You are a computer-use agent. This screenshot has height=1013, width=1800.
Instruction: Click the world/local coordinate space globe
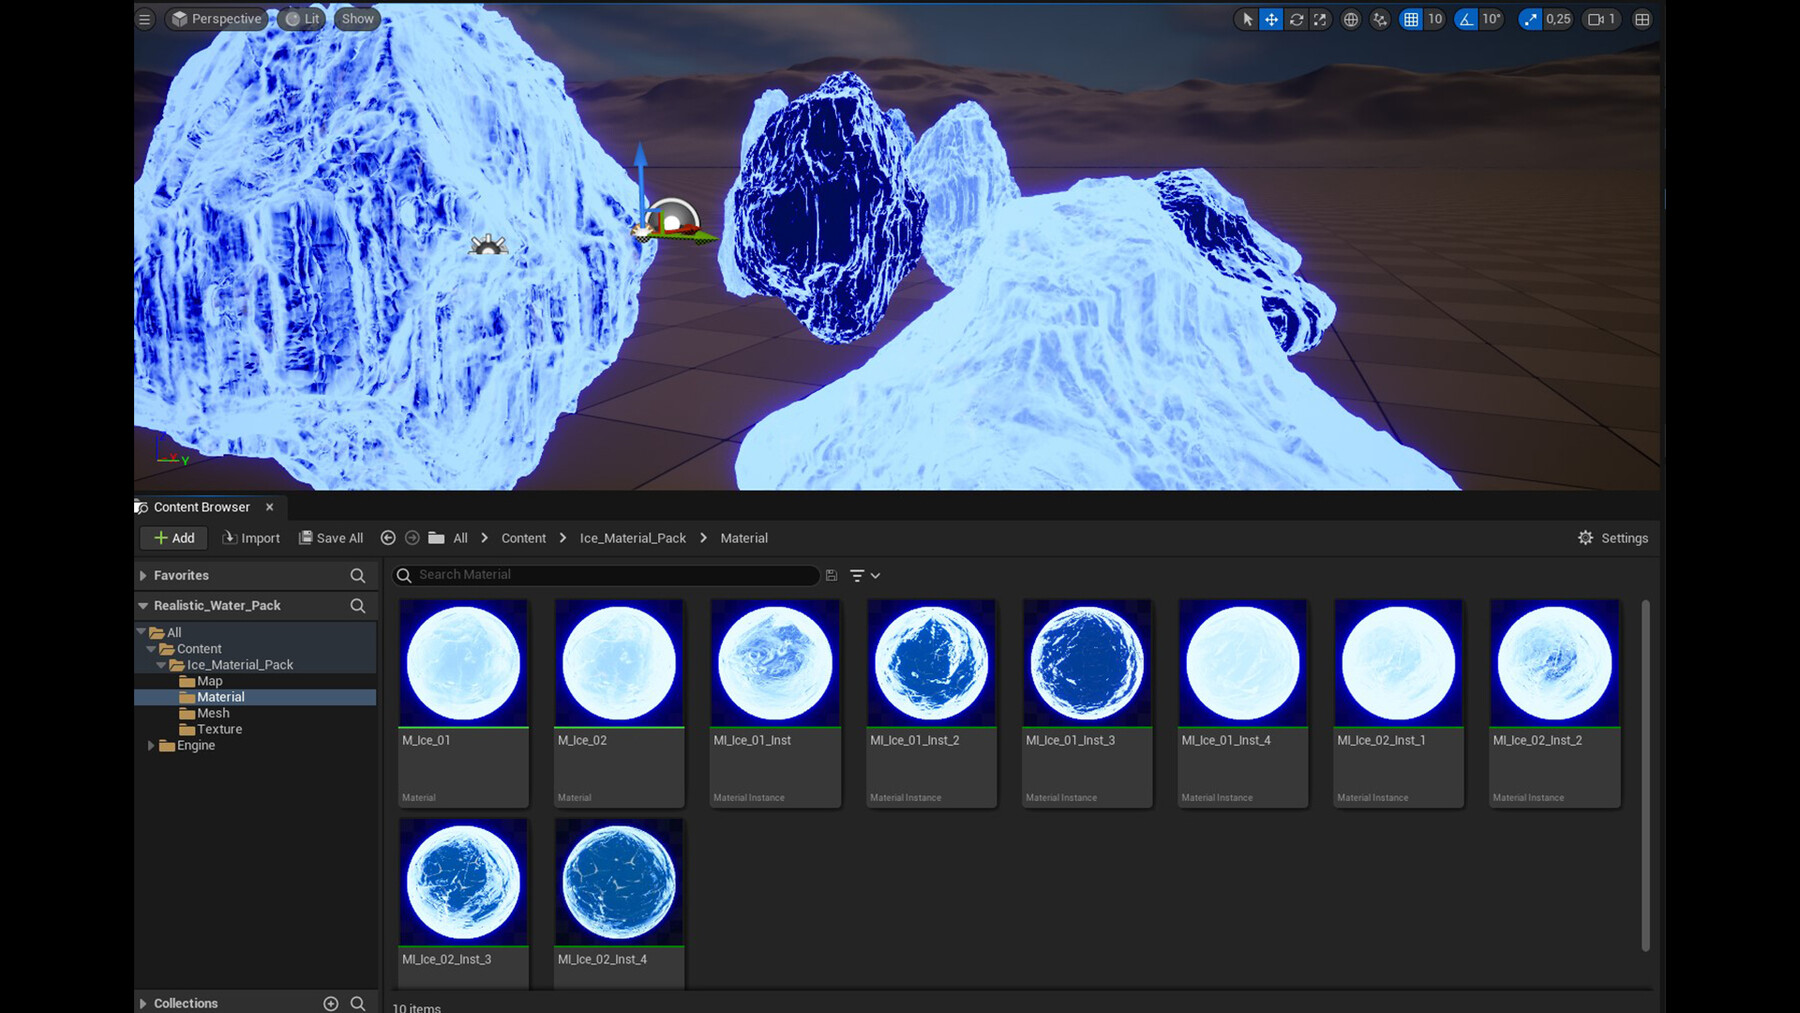1350,19
